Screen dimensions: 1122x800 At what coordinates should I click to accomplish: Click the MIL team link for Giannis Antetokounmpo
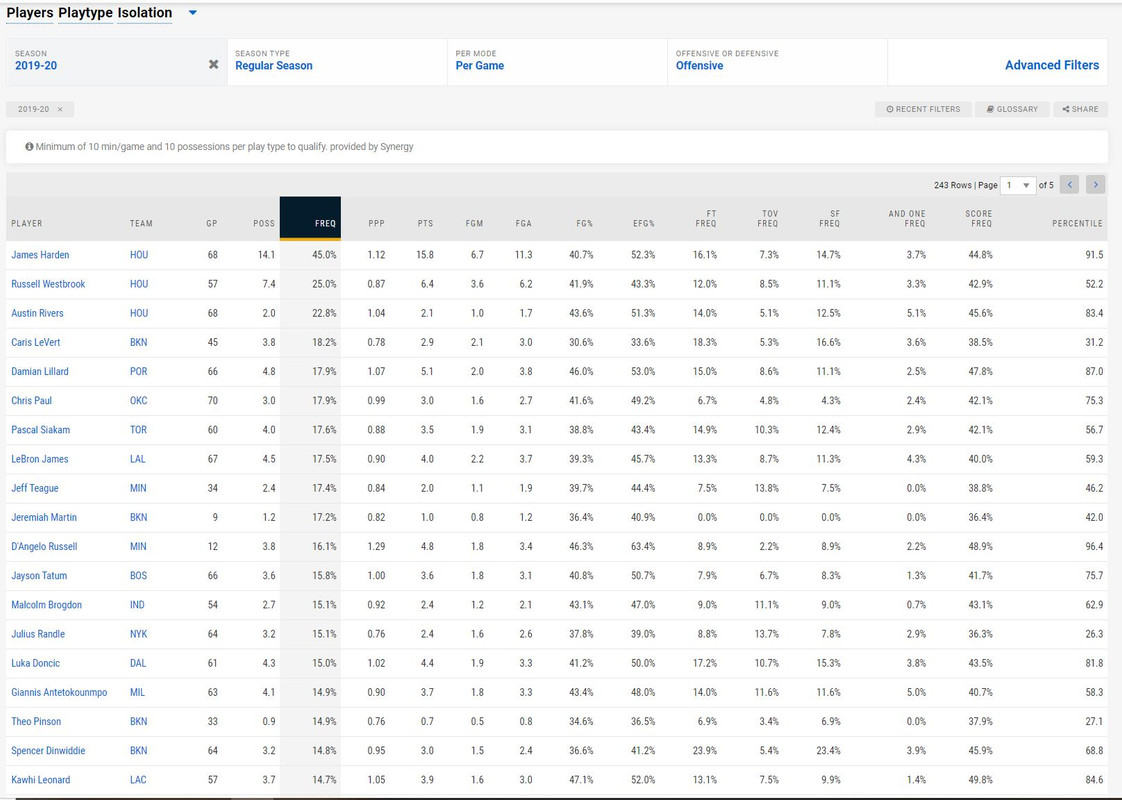pyautogui.click(x=137, y=693)
